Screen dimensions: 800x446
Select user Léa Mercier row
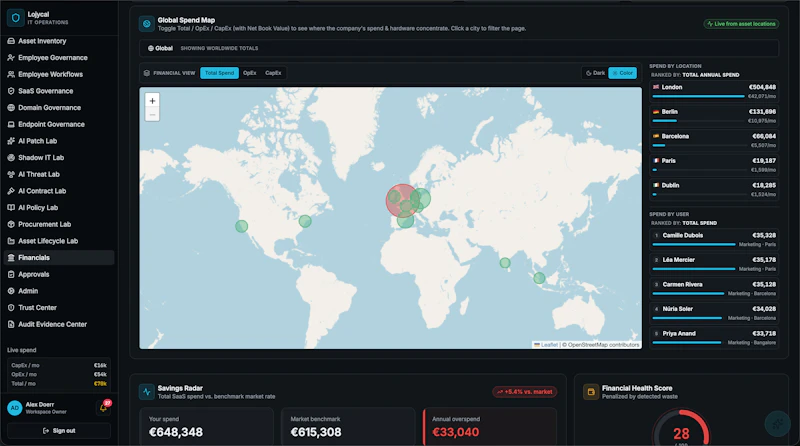714,264
